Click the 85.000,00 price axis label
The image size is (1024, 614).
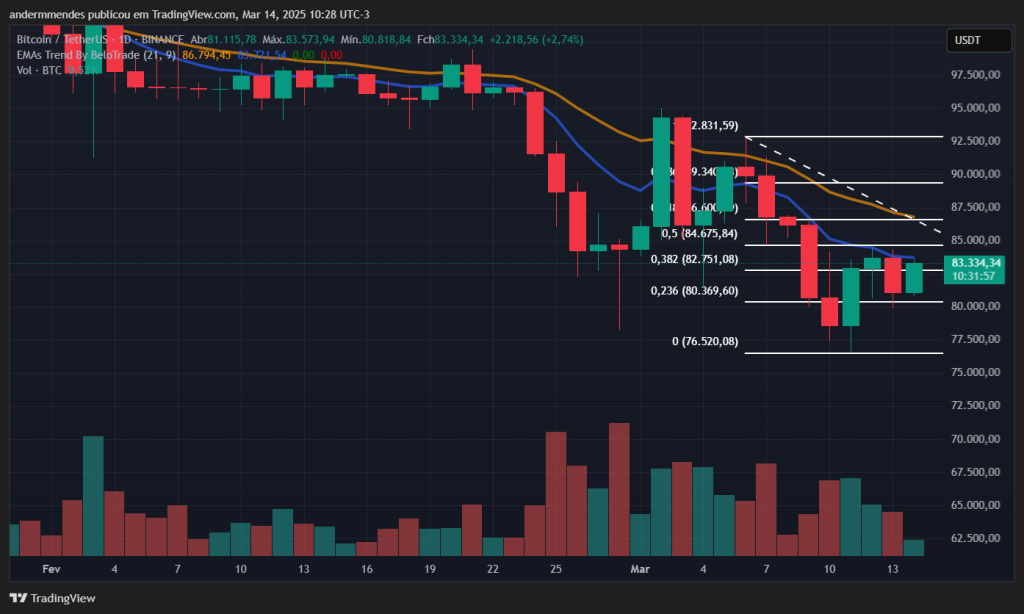975,240
